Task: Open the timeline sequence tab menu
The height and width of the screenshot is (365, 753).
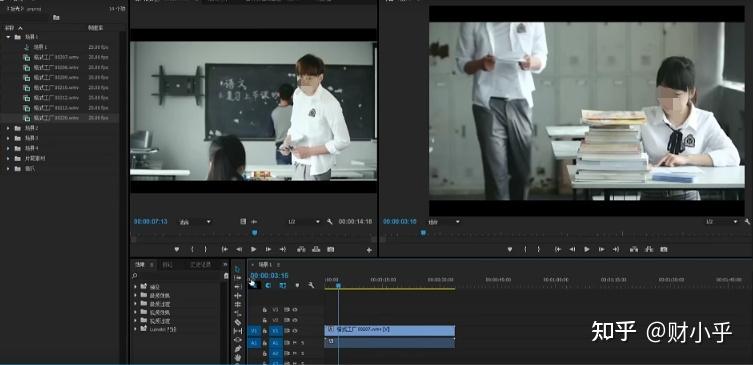Action: 278,265
